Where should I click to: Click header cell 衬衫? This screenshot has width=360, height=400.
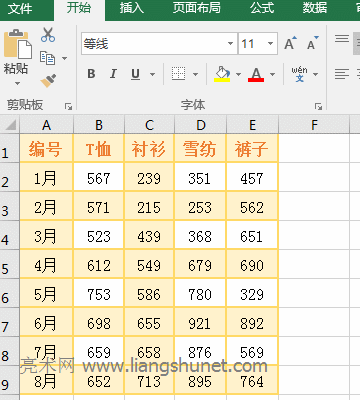pyautogui.click(x=149, y=148)
